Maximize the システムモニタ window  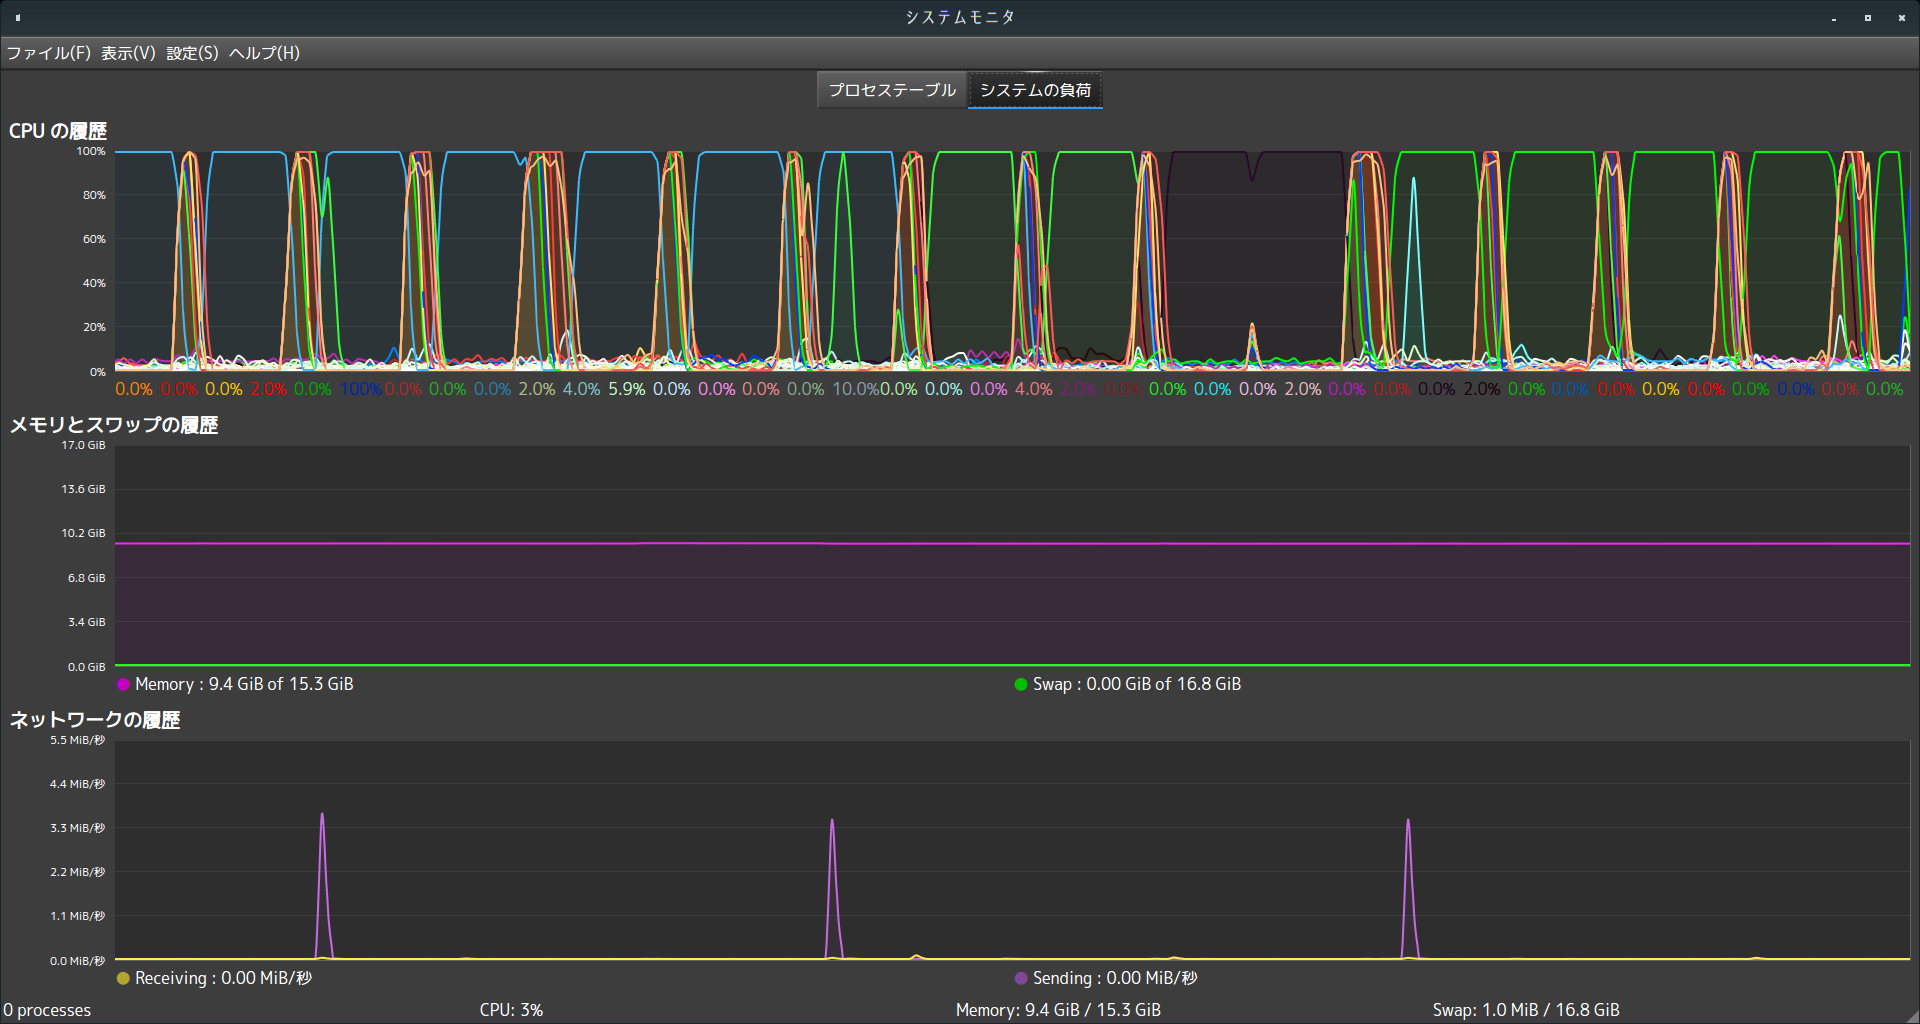click(1867, 18)
